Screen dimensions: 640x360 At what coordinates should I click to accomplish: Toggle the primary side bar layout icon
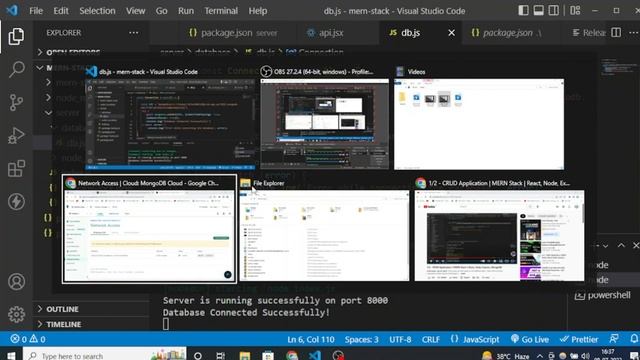click(523, 11)
